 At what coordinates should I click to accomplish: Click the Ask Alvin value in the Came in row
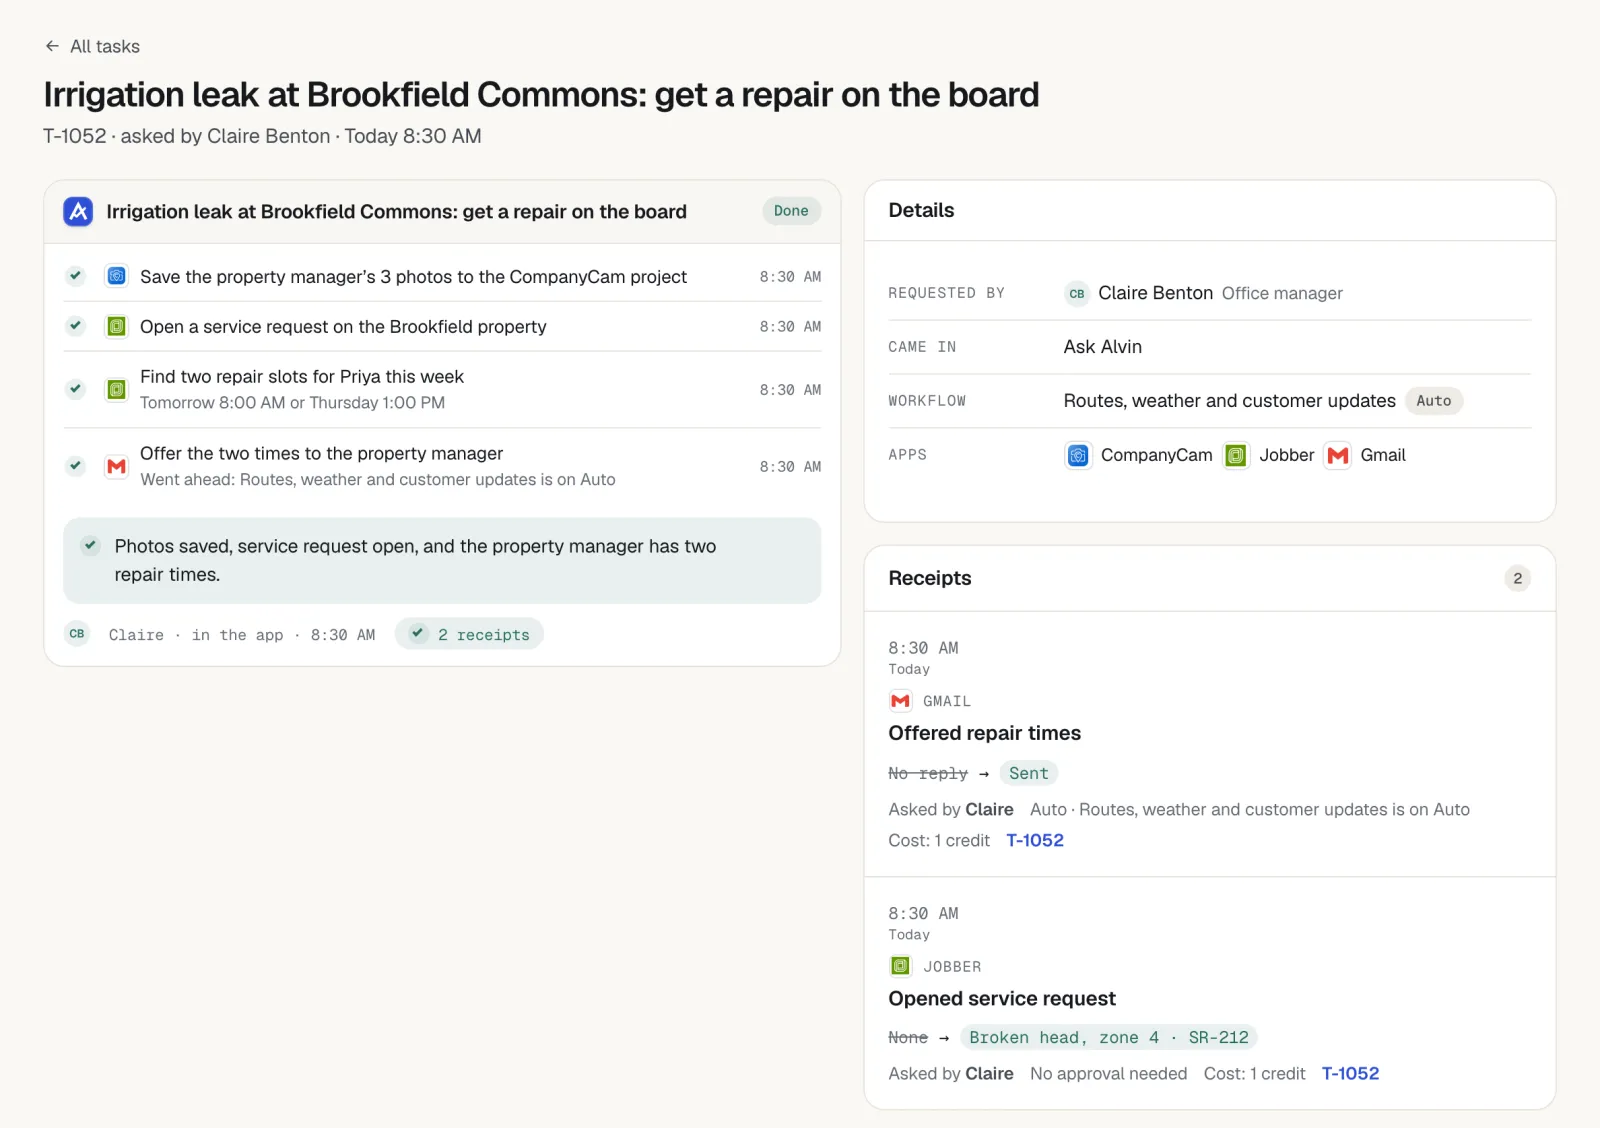(x=1103, y=347)
